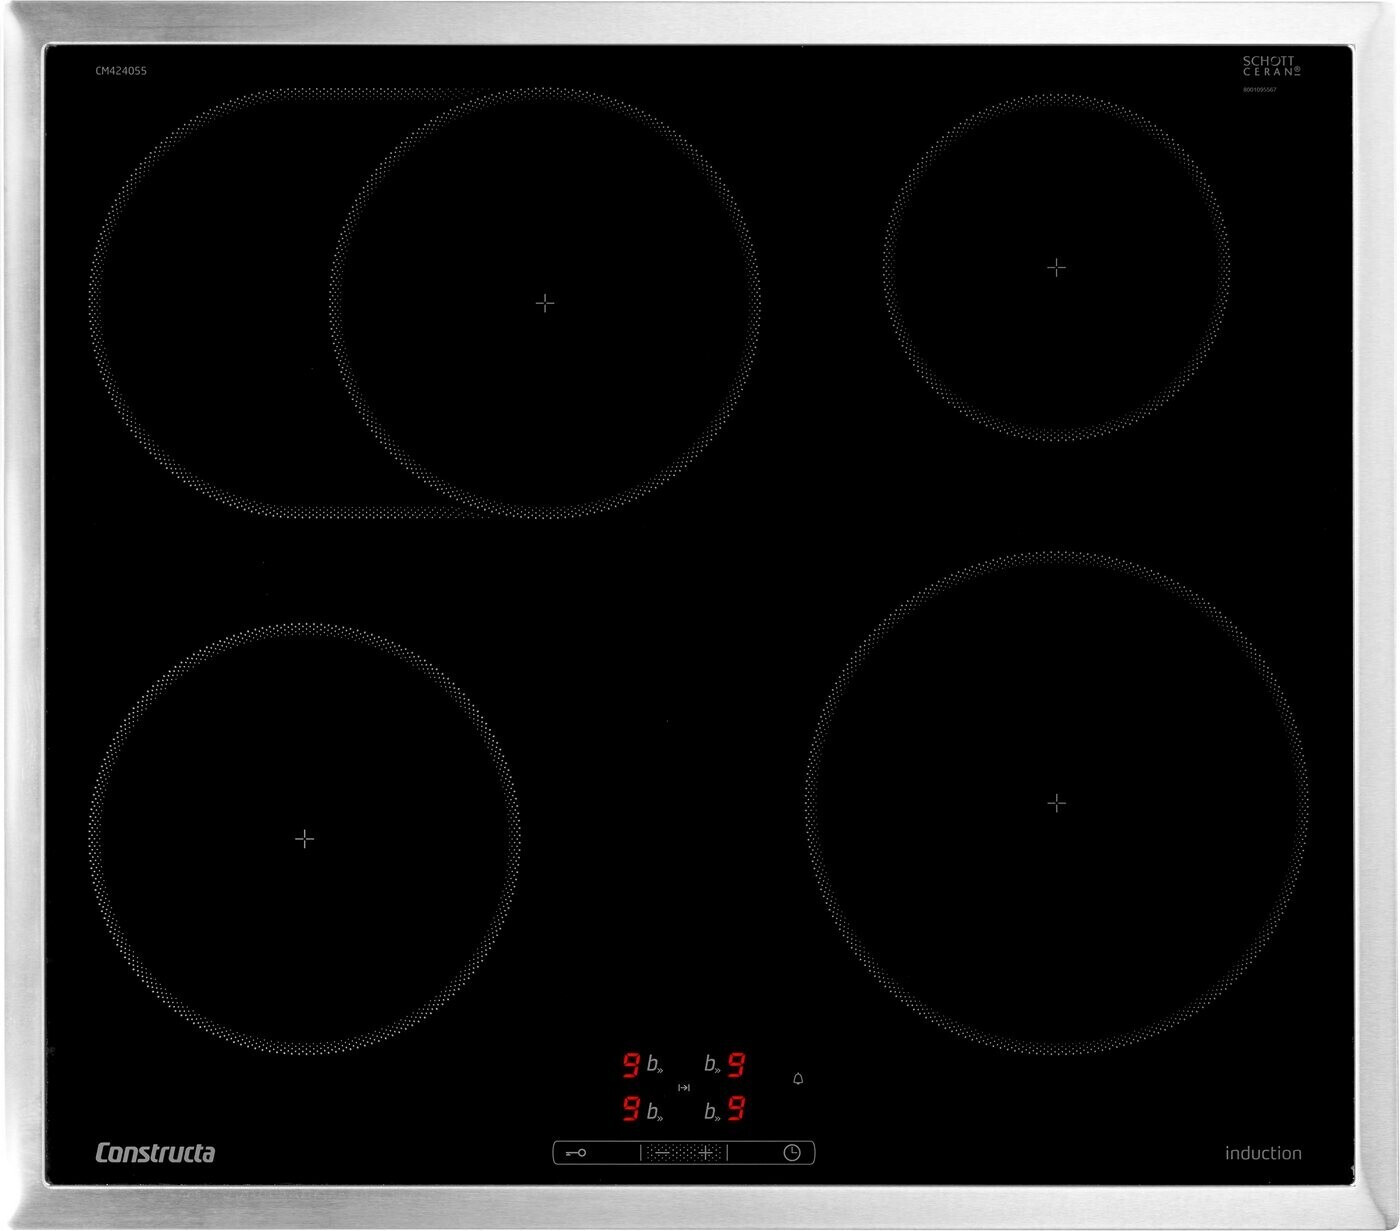Select the bottom-right red 9 display

736,1109
